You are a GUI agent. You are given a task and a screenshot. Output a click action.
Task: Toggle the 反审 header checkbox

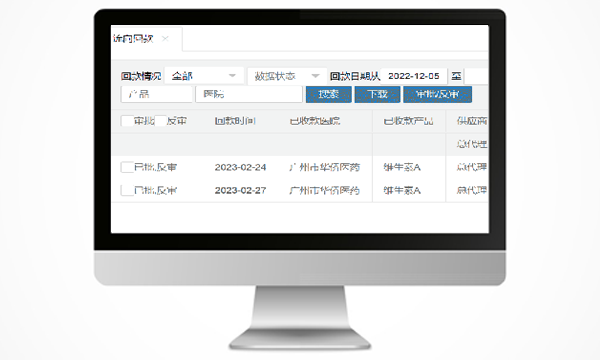pos(160,121)
